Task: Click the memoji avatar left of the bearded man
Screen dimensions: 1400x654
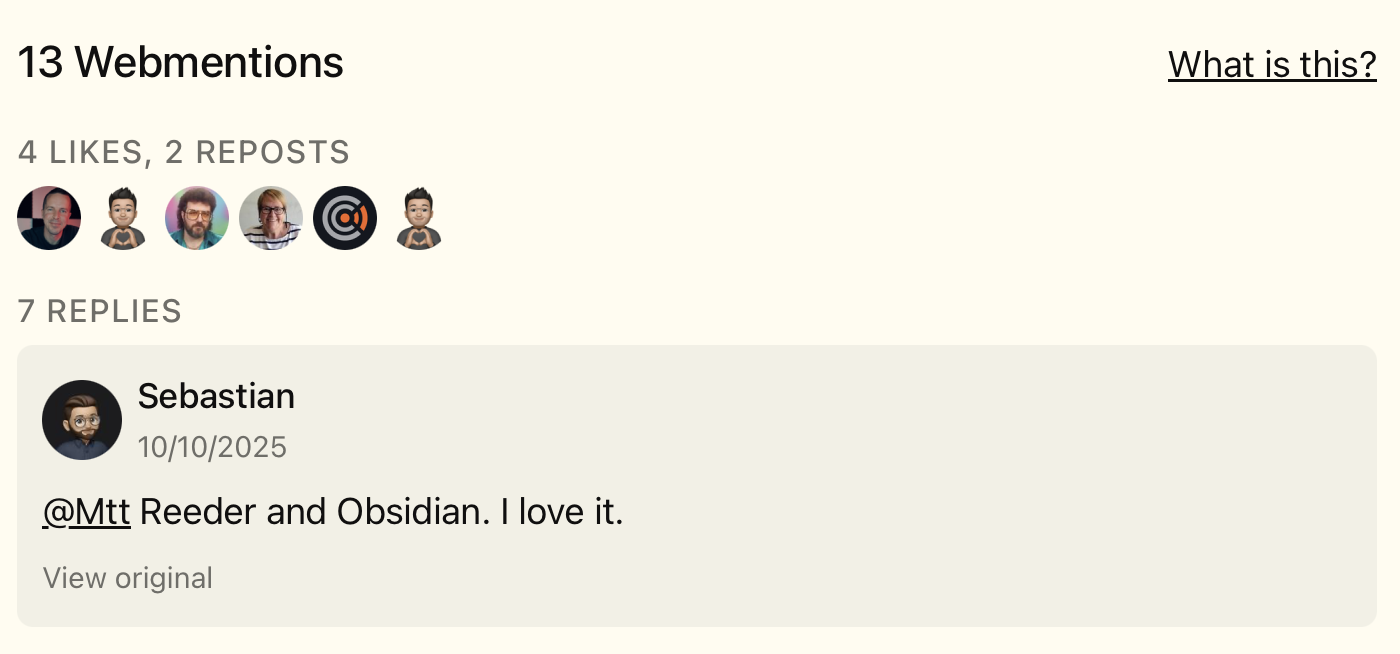Action: point(123,218)
